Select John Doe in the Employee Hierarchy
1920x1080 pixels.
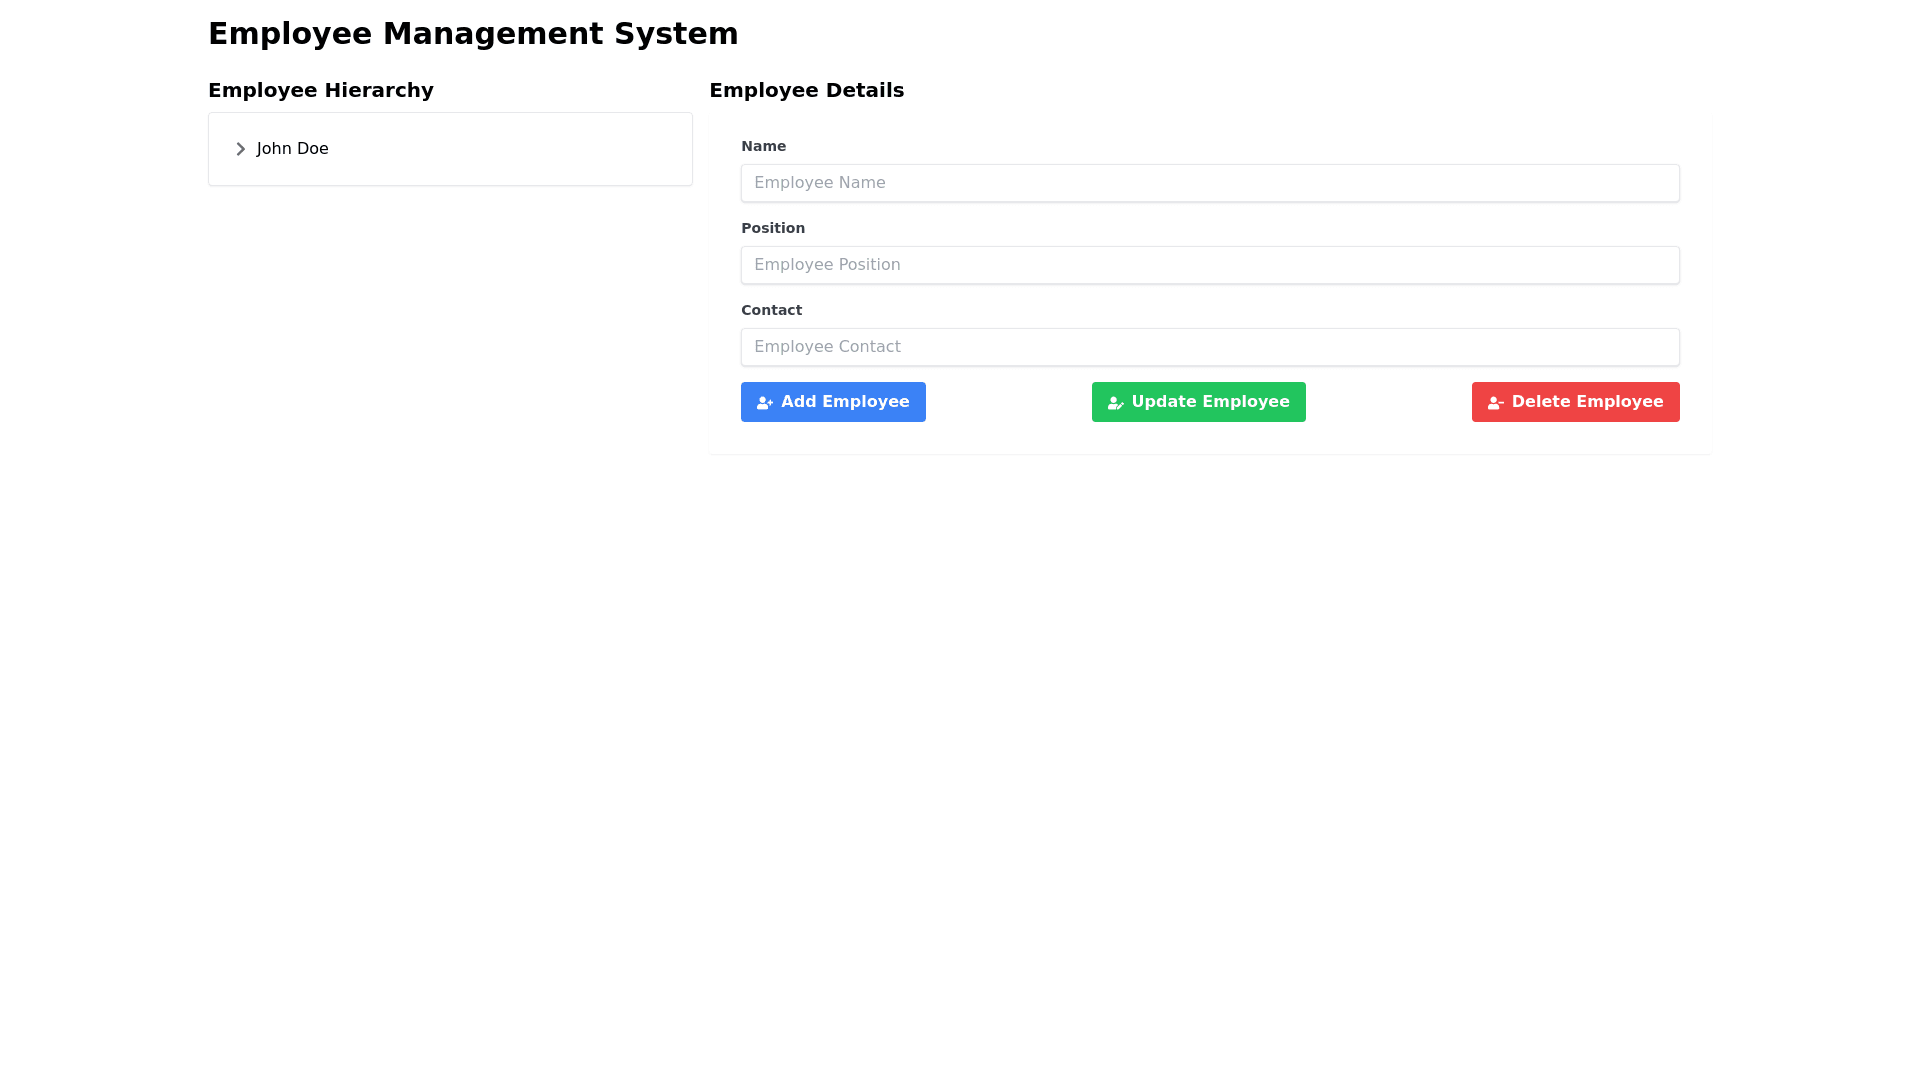pos(292,148)
